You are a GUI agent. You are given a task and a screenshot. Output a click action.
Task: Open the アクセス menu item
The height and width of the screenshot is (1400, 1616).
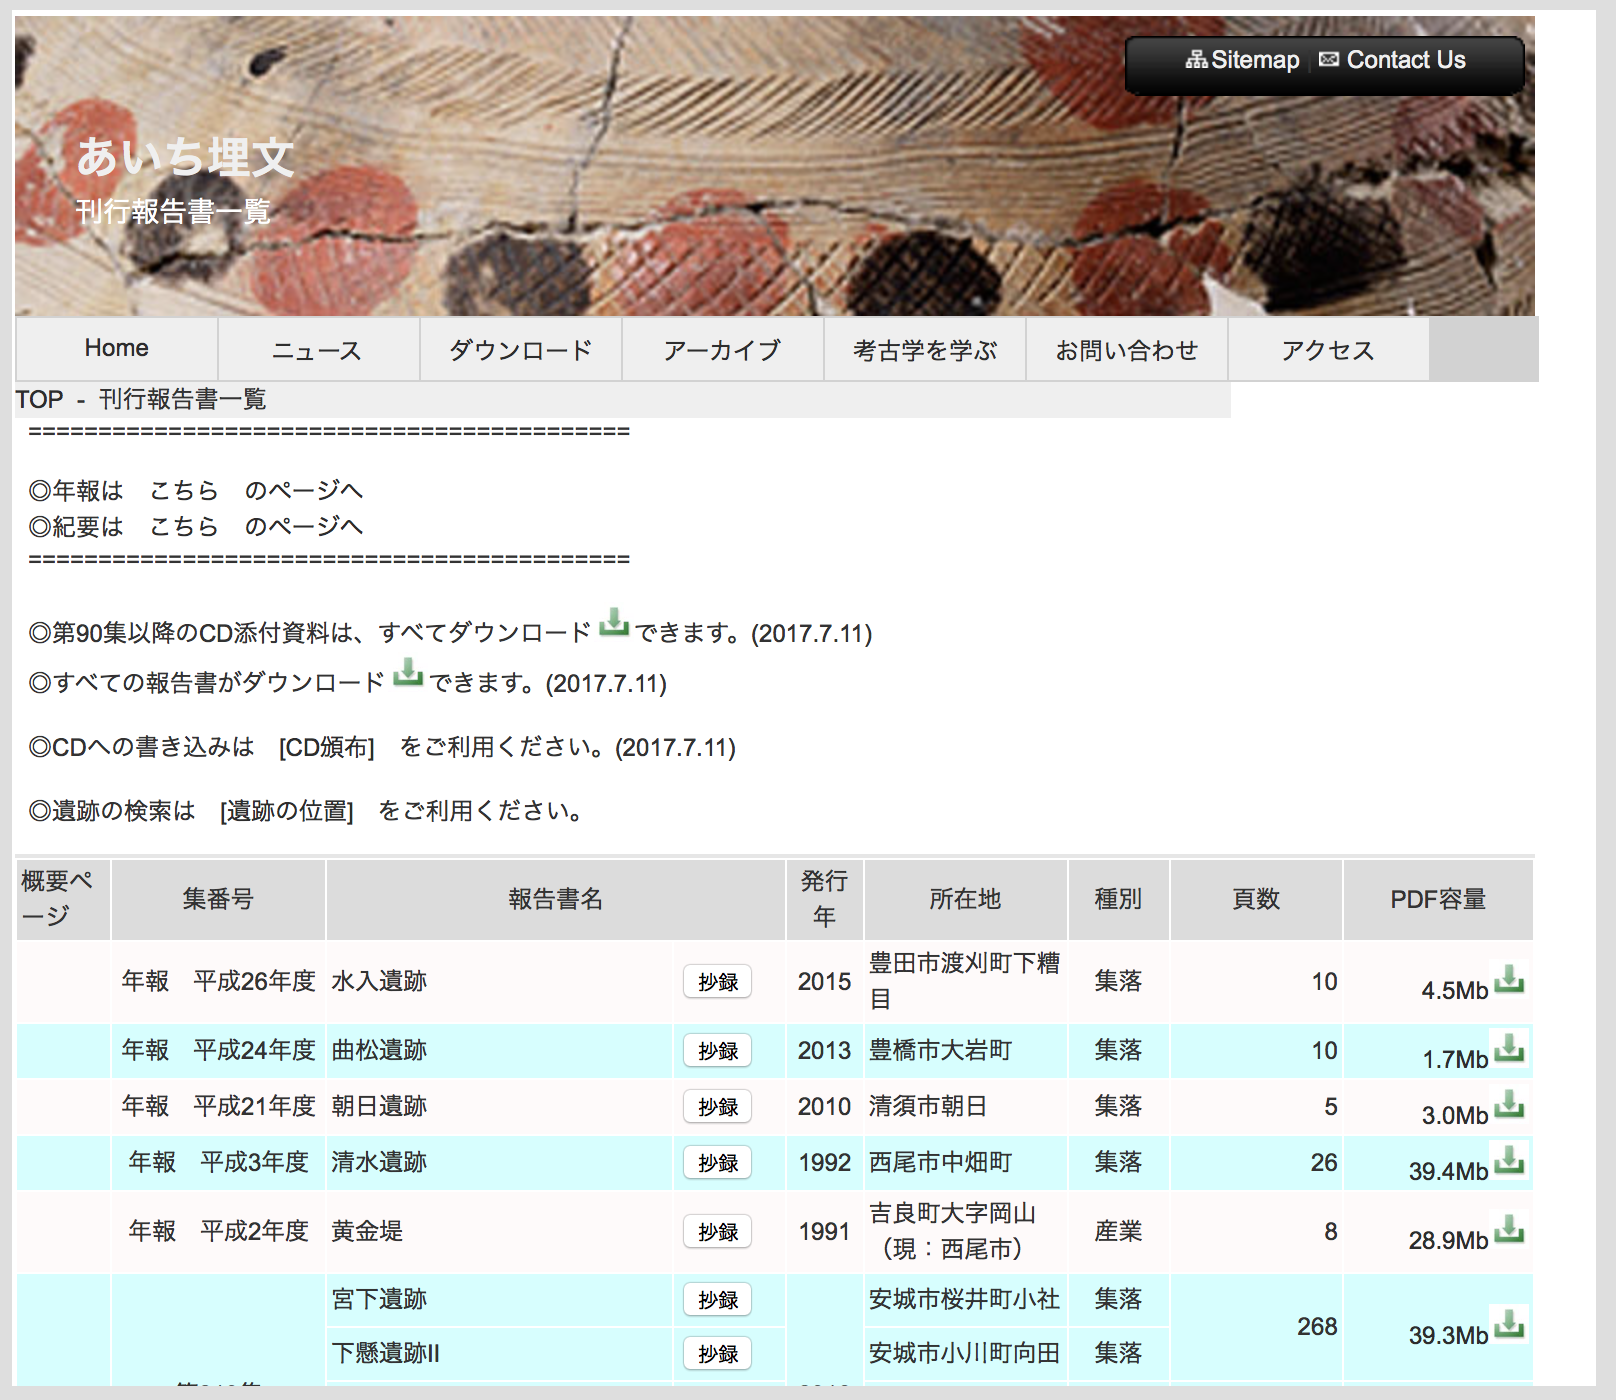click(x=1328, y=348)
